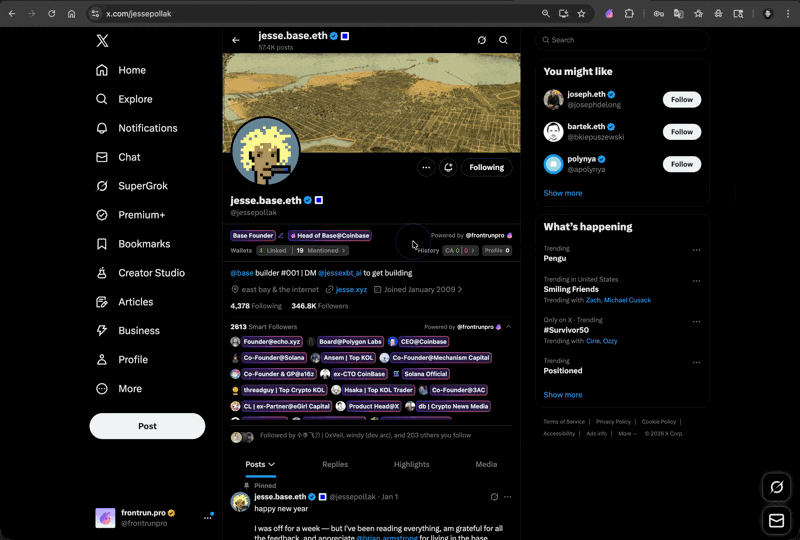Screen dimensions: 800x540
Task: Expand Joined January 2009 details
Action: tap(418, 289)
